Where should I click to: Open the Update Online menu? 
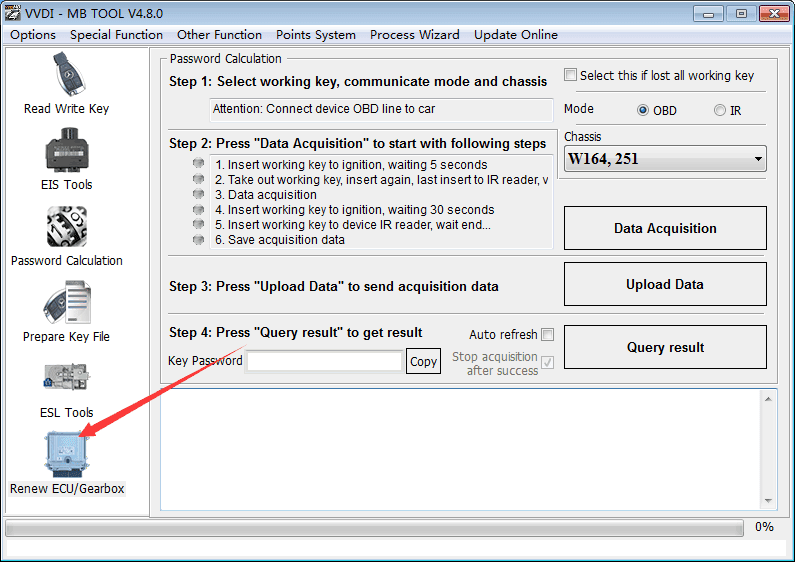tap(516, 34)
